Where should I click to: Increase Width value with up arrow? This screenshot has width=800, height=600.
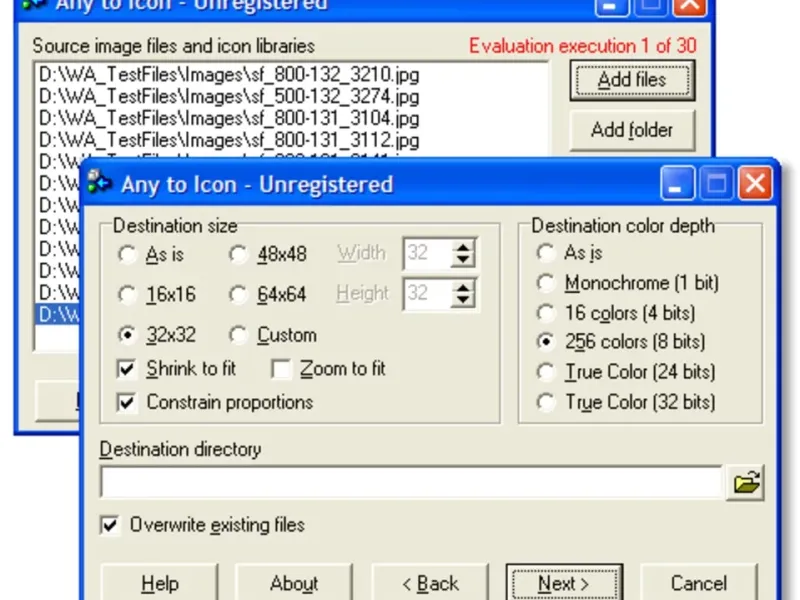click(x=463, y=247)
